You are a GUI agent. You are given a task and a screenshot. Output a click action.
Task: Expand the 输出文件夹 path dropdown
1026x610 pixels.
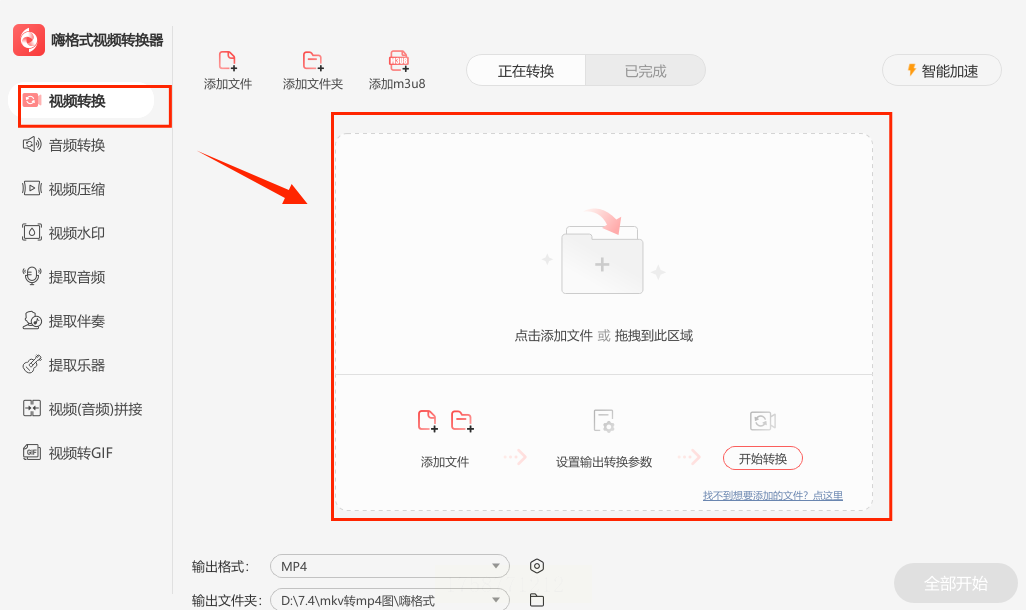tap(389, 600)
